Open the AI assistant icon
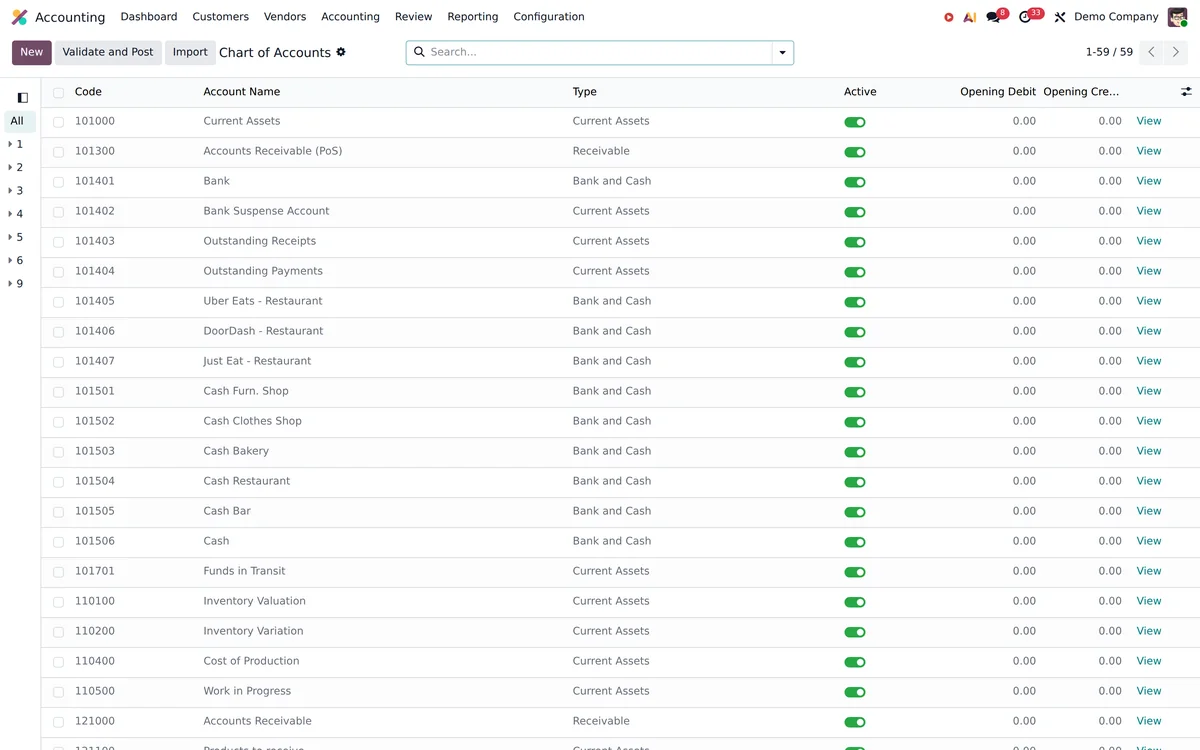The width and height of the screenshot is (1200, 750). point(970,17)
